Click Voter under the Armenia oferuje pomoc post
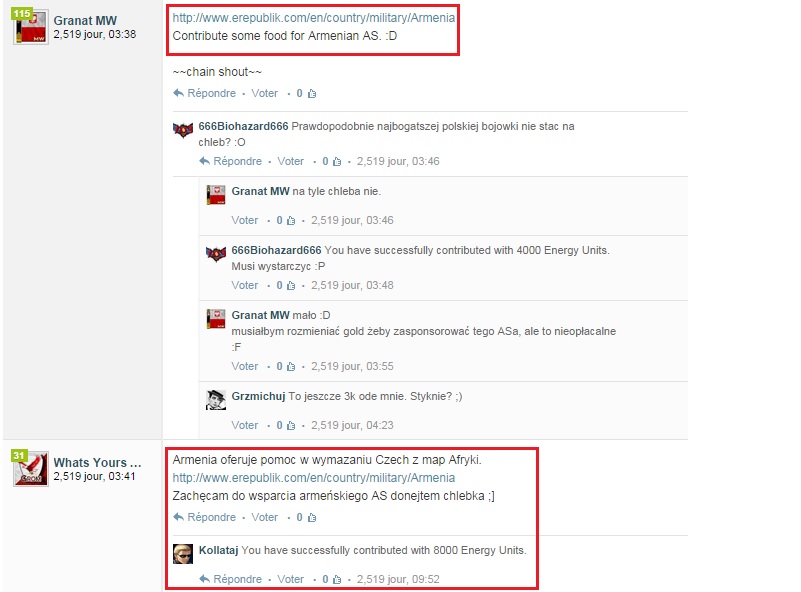 click(x=265, y=517)
